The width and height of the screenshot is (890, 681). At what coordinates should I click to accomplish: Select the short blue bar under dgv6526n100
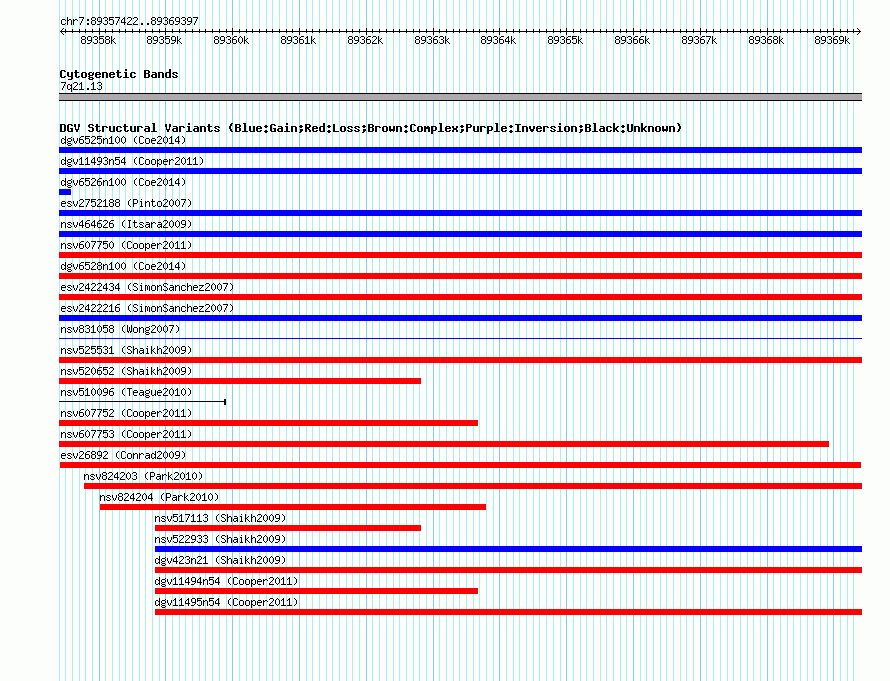pos(65,192)
